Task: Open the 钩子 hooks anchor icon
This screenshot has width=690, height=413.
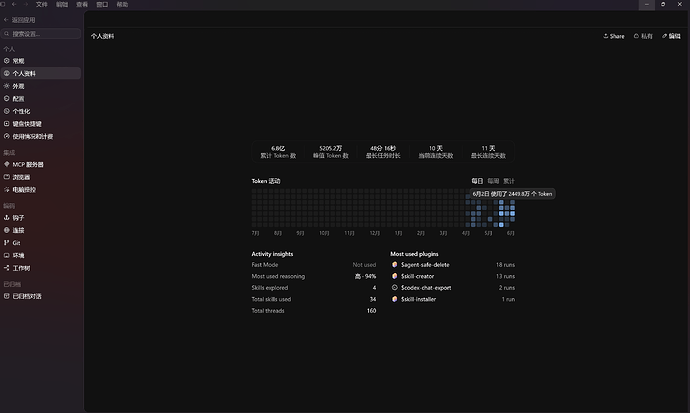Action: 7,217
